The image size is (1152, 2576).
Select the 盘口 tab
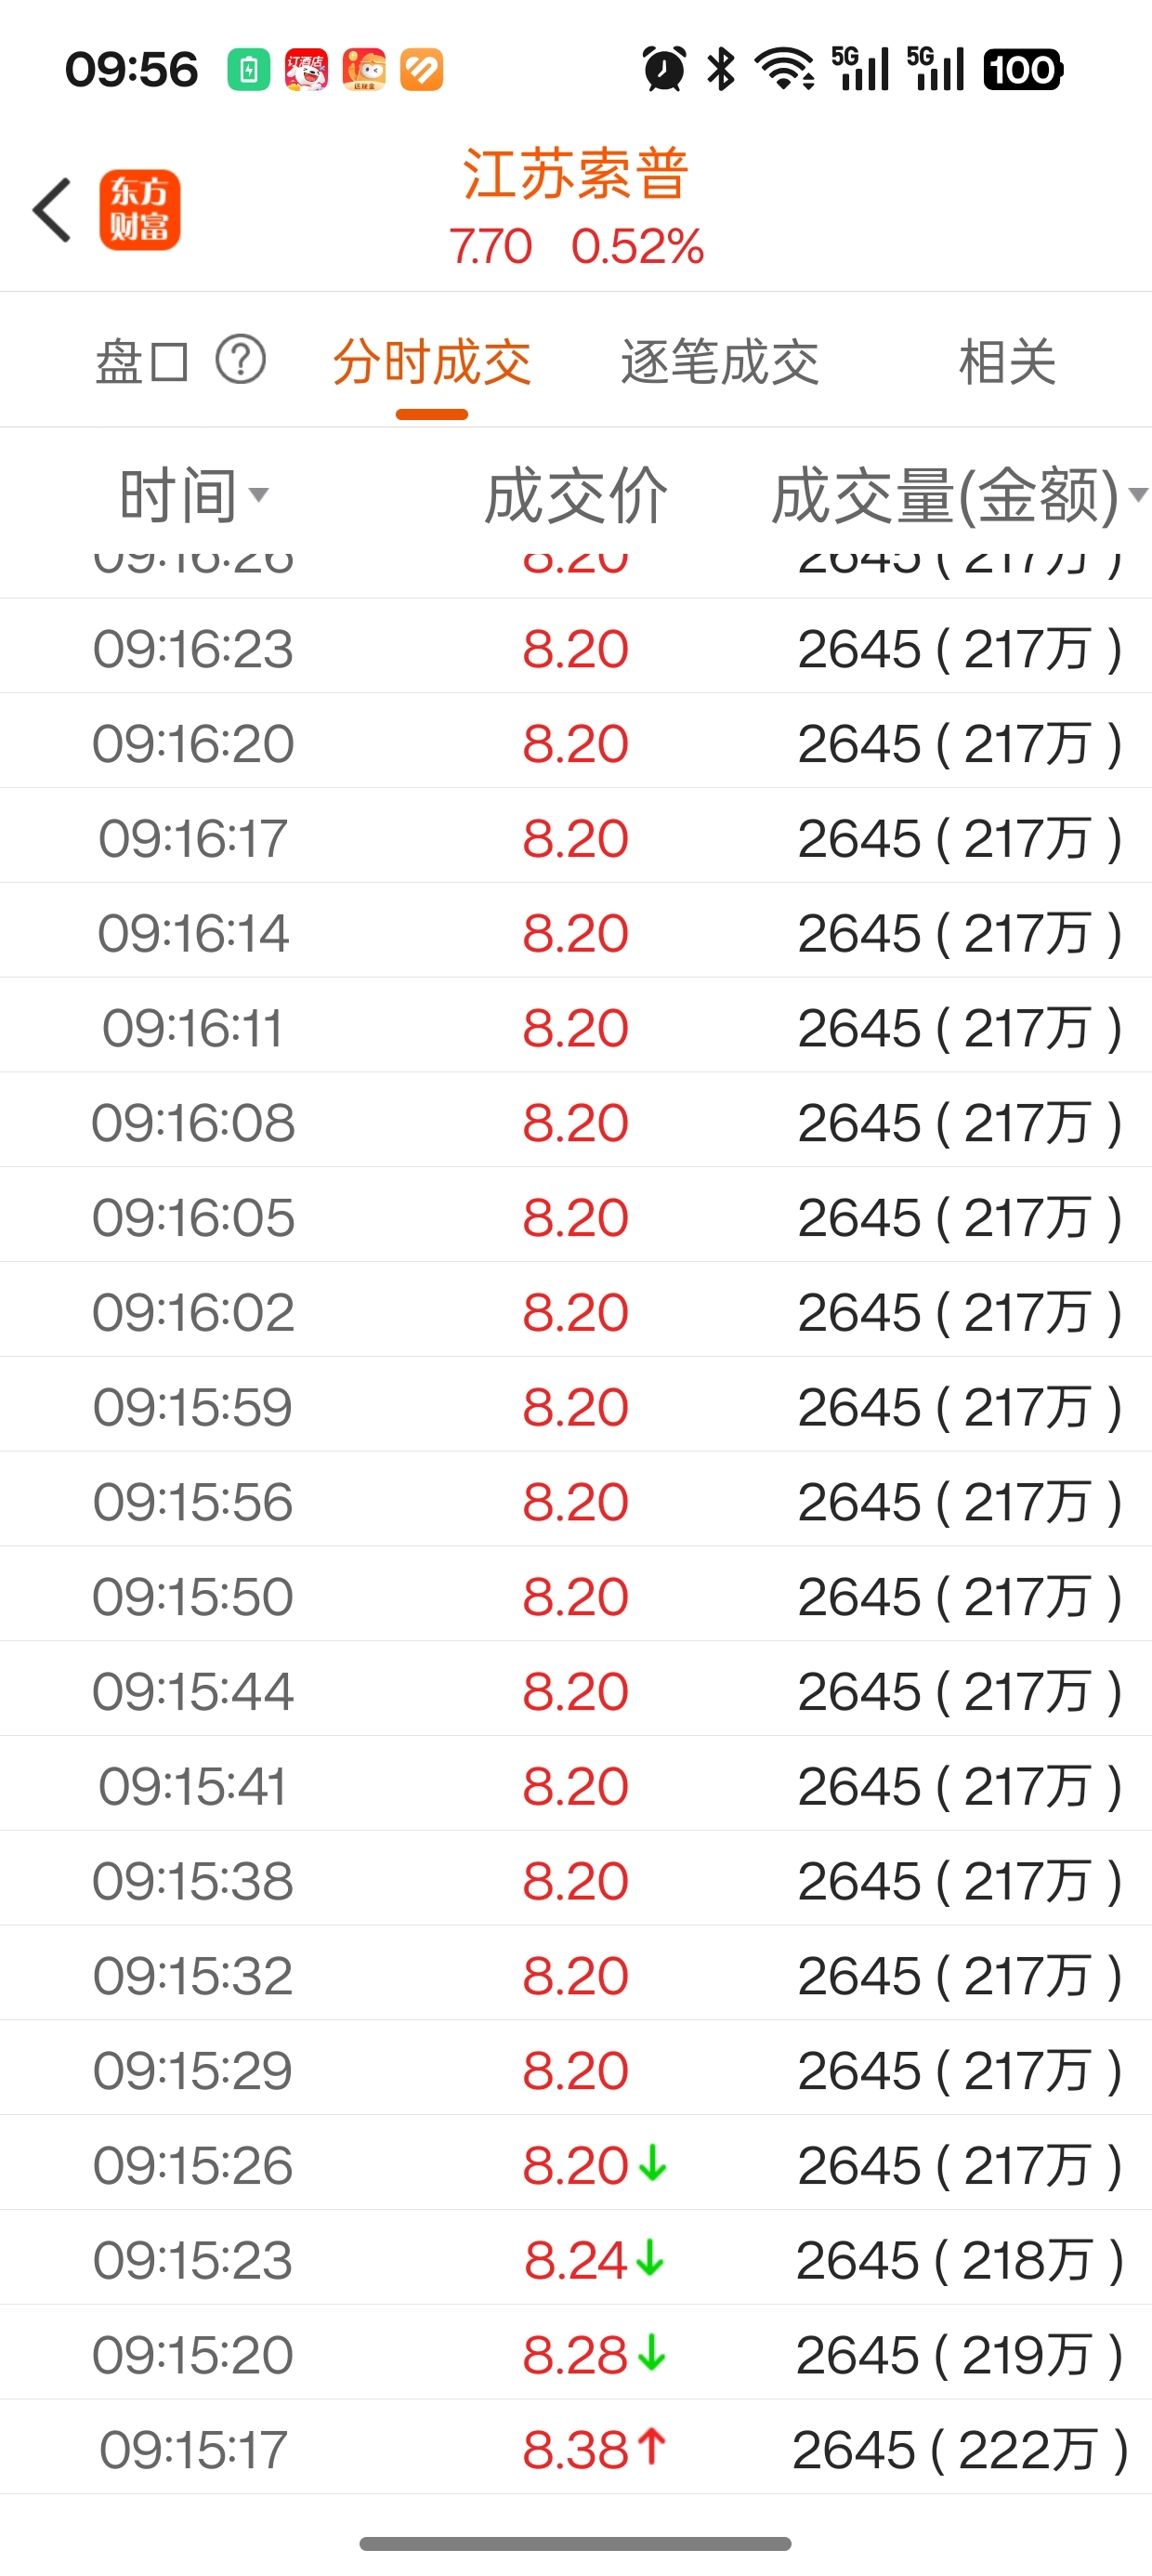point(142,361)
